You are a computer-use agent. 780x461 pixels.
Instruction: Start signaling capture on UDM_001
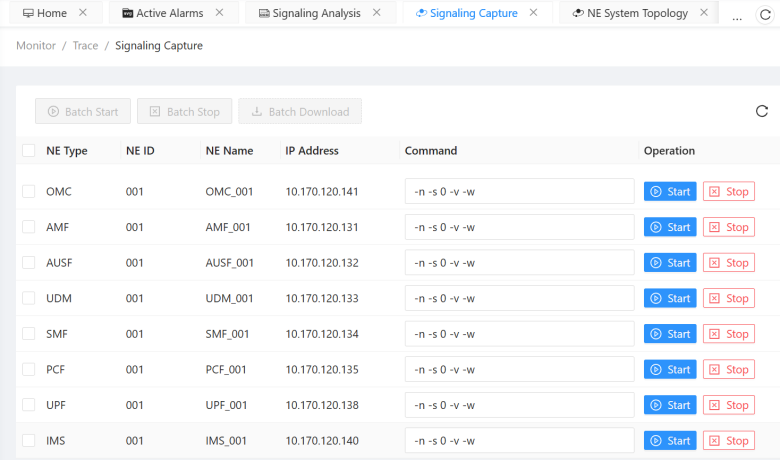coord(670,298)
